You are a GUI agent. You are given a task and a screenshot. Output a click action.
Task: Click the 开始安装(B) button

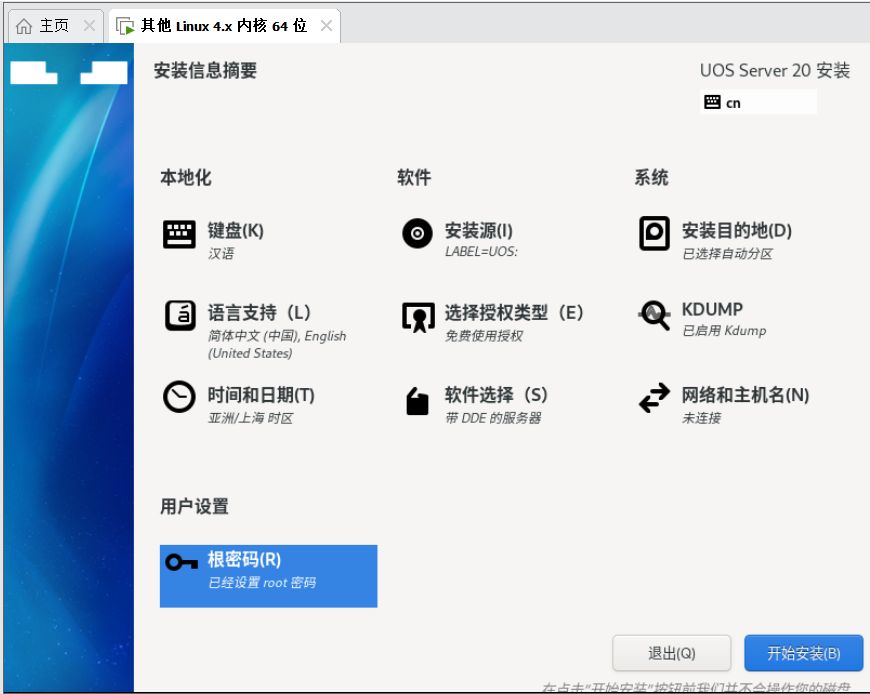[x=803, y=653]
